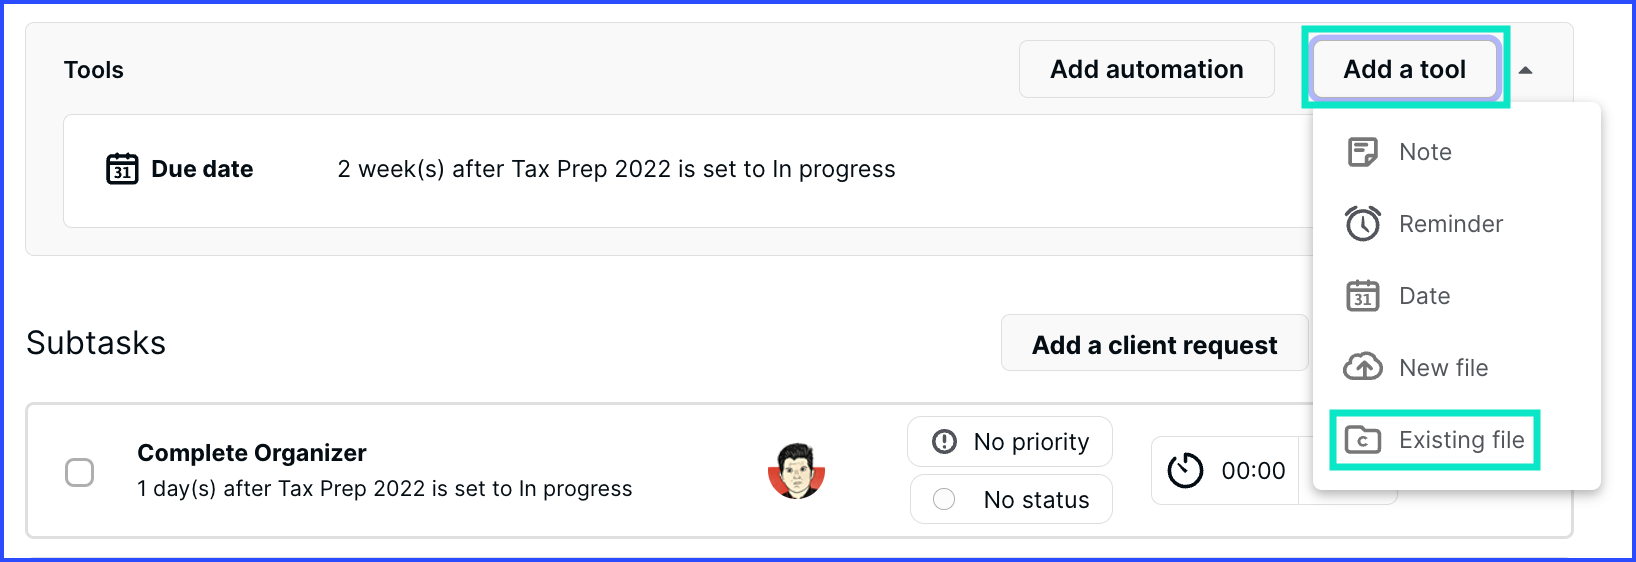Click the Note icon in dropdown
Image resolution: width=1636 pixels, height=562 pixels.
(1362, 152)
